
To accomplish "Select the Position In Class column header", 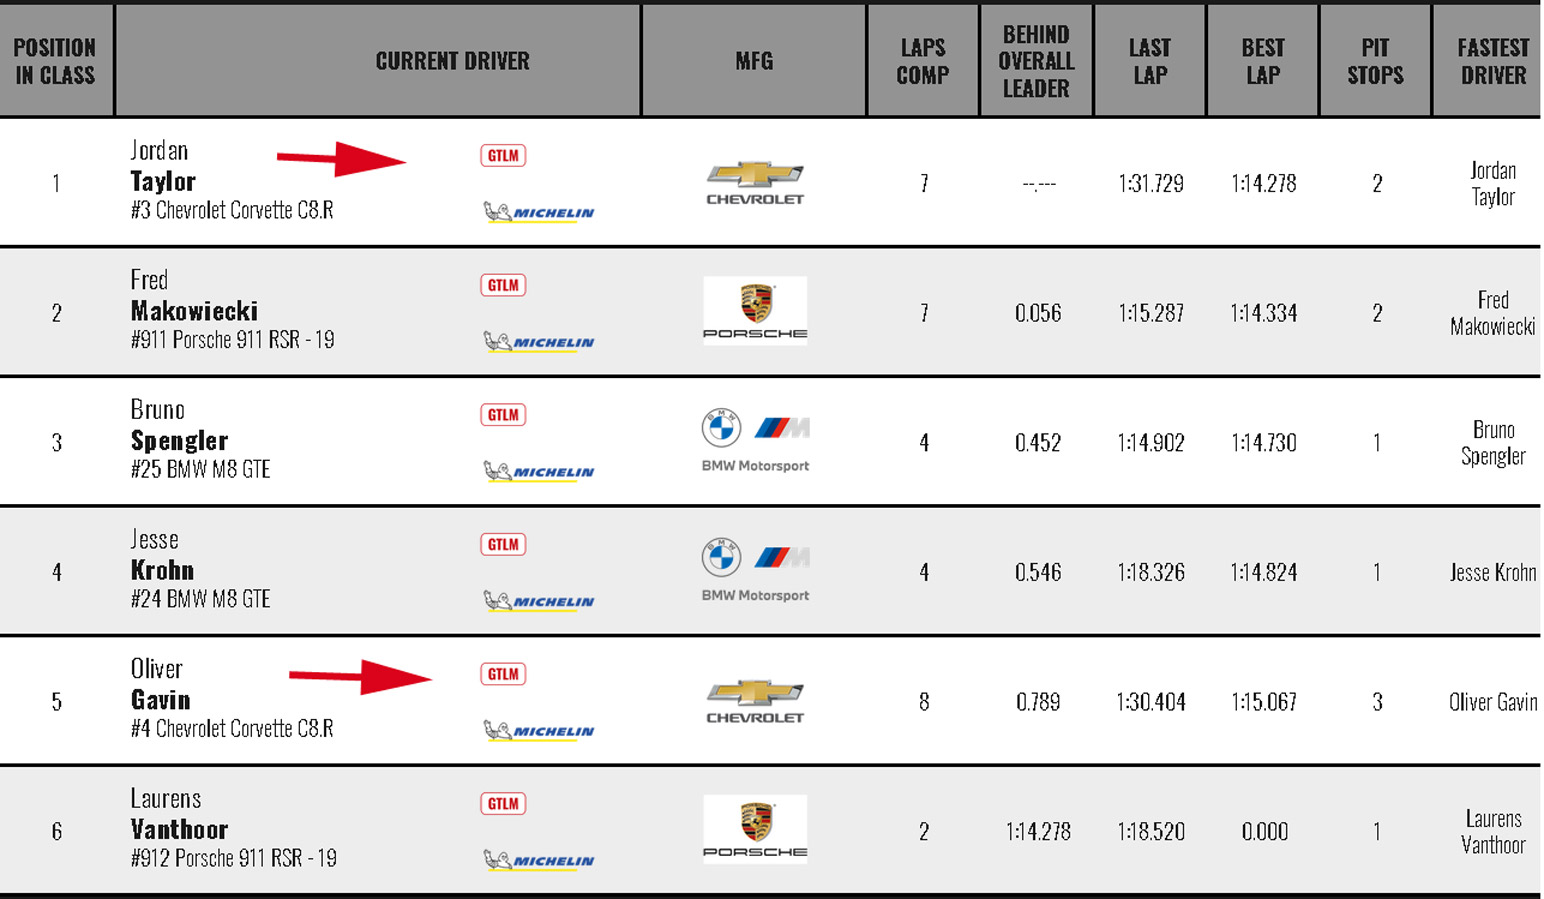I will pyautogui.click(x=55, y=61).
